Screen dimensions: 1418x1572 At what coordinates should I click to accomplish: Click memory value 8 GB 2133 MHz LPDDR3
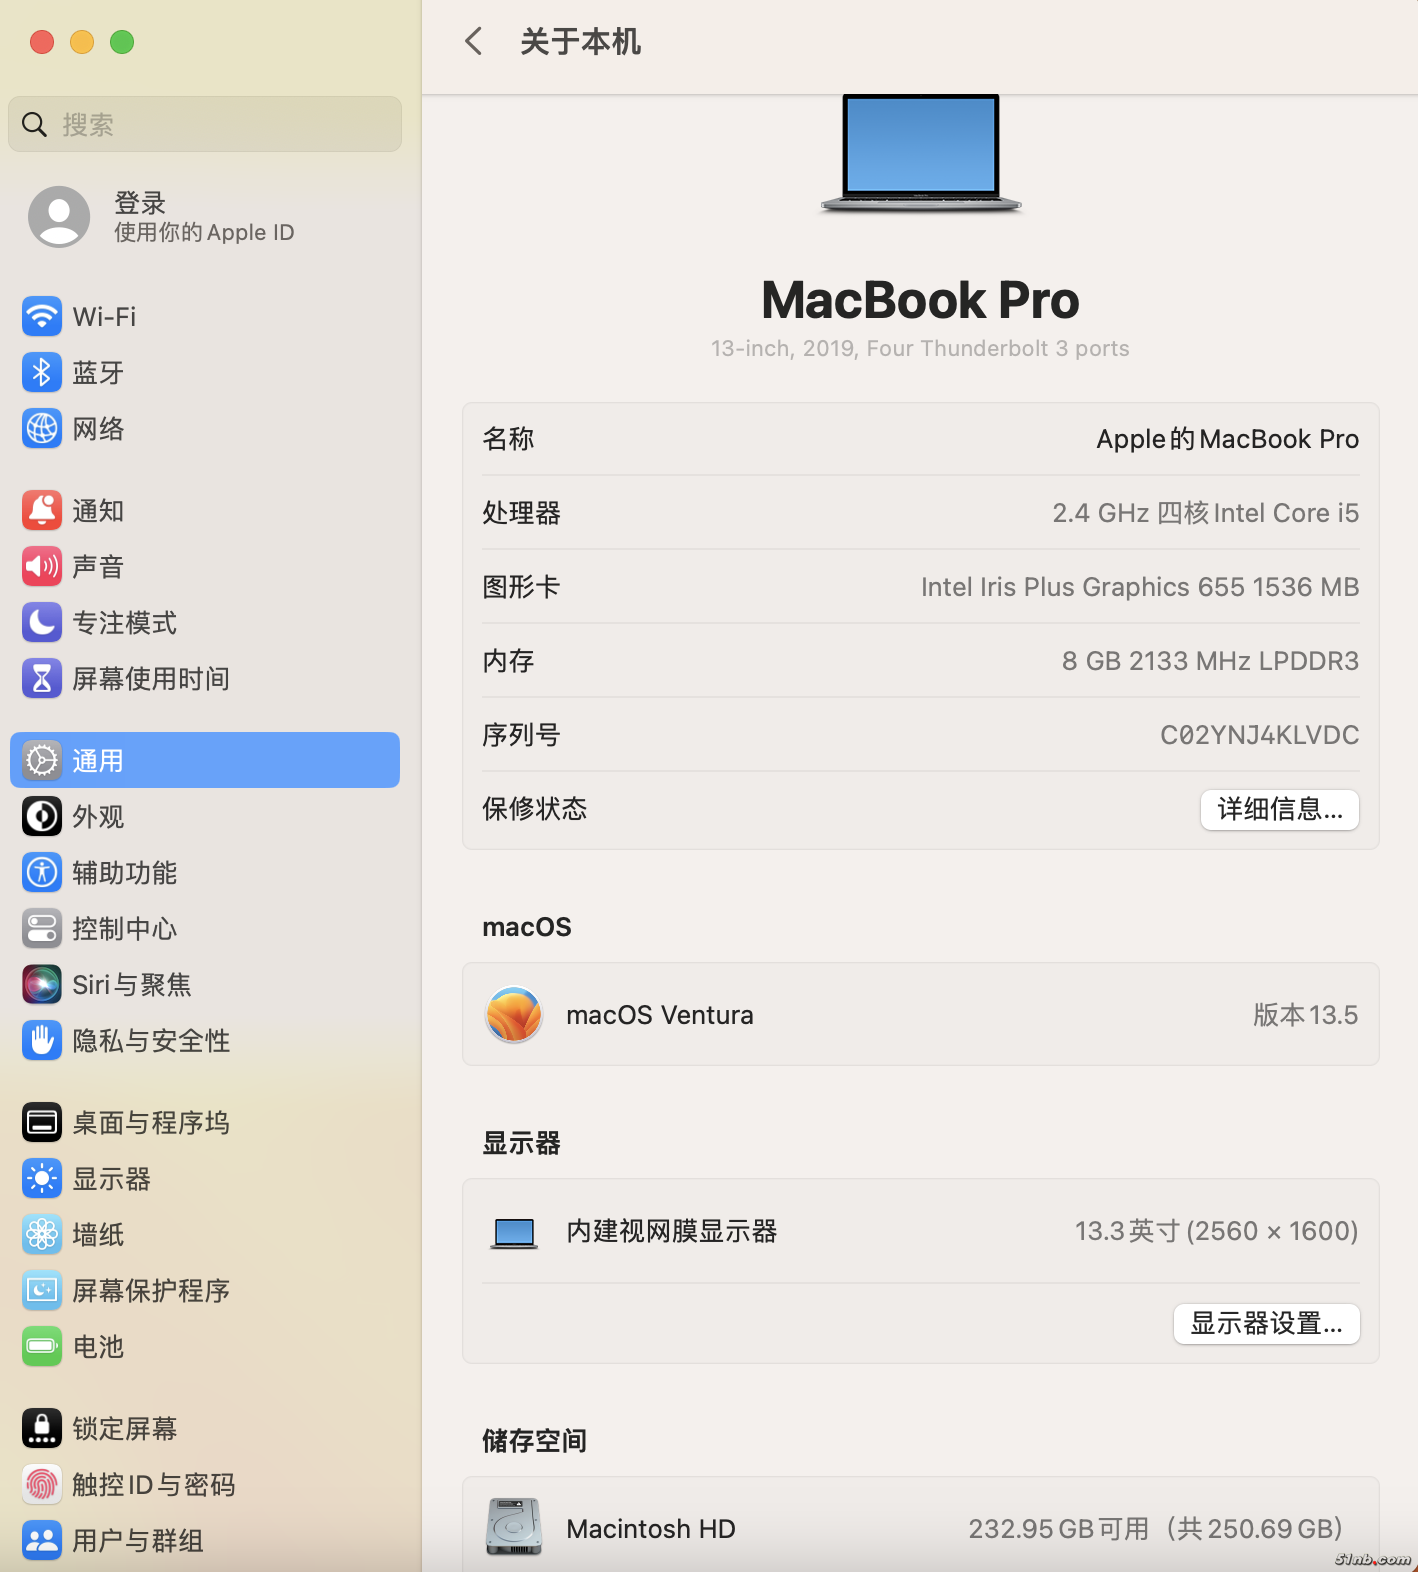(1210, 661)
